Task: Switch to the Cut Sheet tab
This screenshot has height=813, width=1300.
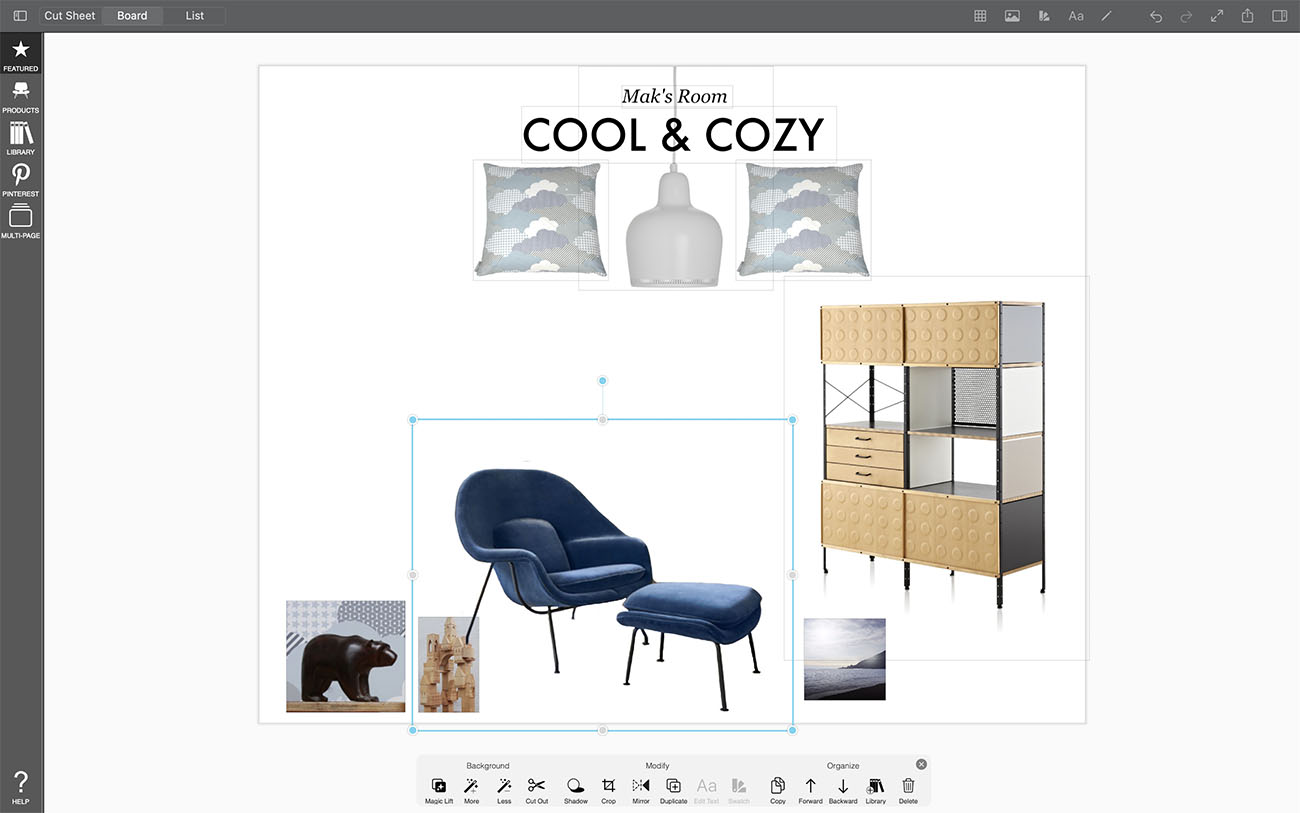Action: (70, 16)
